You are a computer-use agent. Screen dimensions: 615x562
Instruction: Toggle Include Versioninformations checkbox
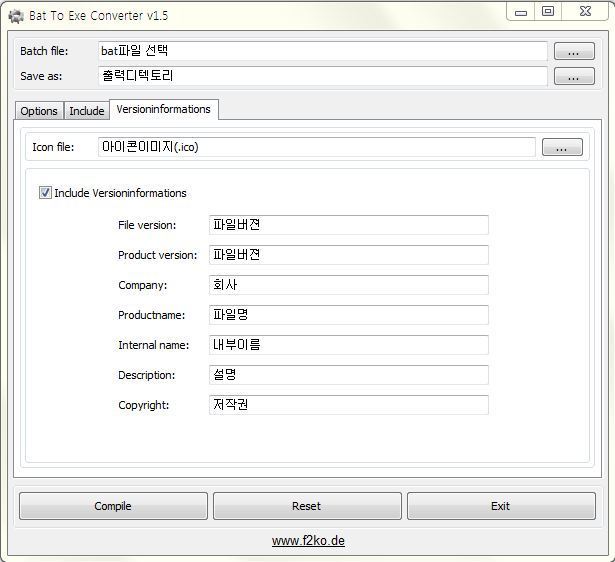[45, 193]
